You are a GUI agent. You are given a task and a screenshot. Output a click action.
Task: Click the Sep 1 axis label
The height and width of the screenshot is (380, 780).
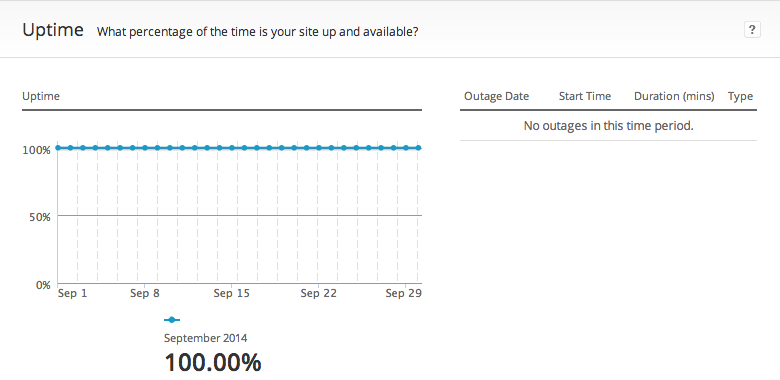[x=73, y=293]
